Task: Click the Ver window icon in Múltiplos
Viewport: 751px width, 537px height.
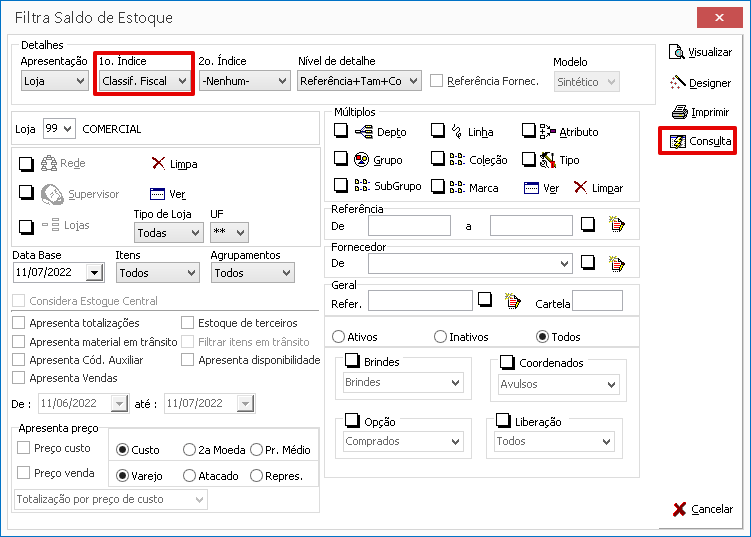Action: (531, 188)
